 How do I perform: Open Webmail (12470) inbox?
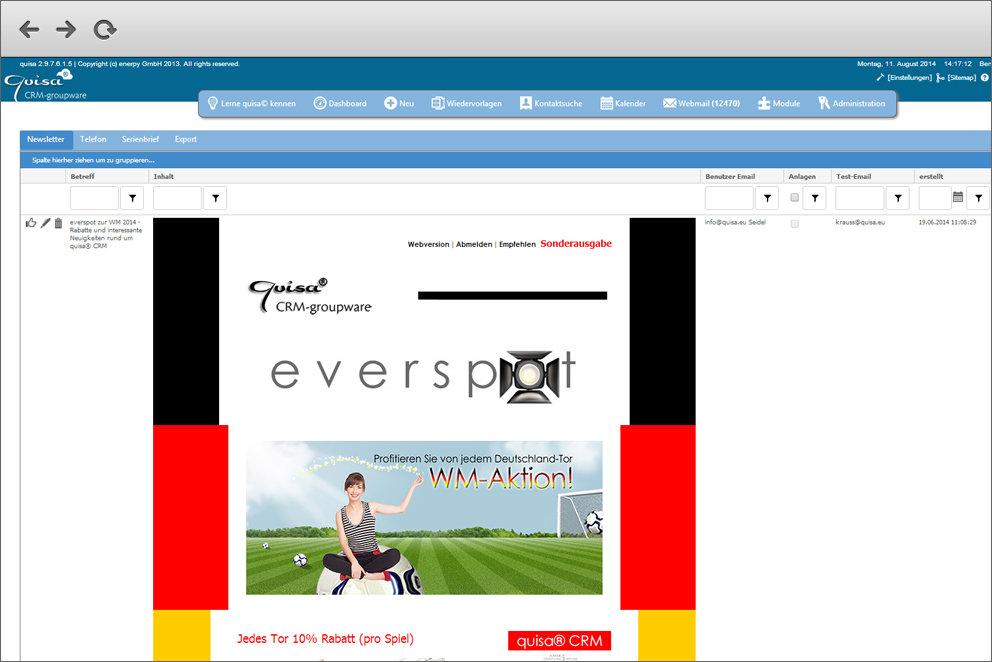702,103
